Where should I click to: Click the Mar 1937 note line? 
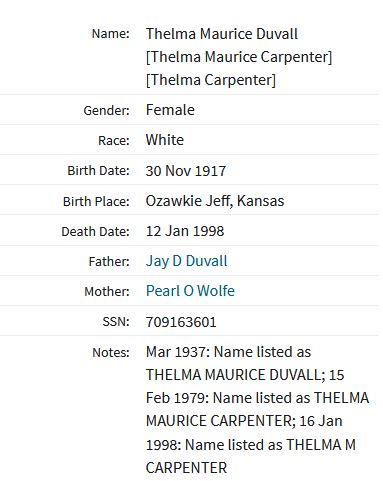point(228,352)
